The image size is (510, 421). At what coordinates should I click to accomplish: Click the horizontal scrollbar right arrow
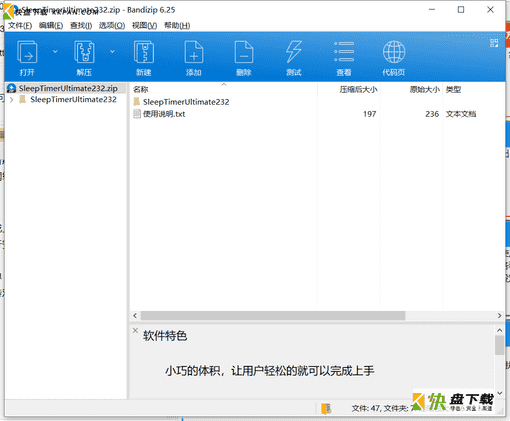[x=499, y=315]
